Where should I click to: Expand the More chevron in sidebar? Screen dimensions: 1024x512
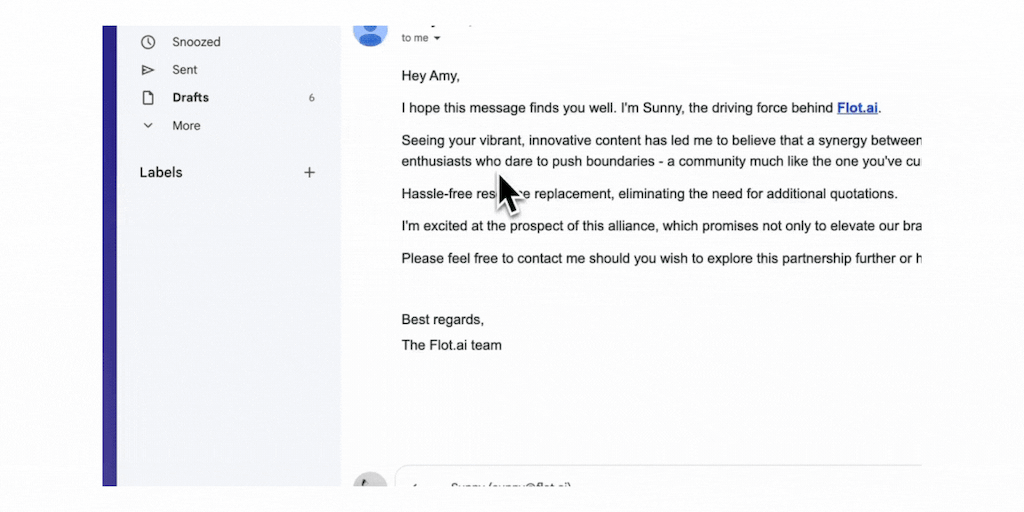pyautogui.click(x=148, y=126)
